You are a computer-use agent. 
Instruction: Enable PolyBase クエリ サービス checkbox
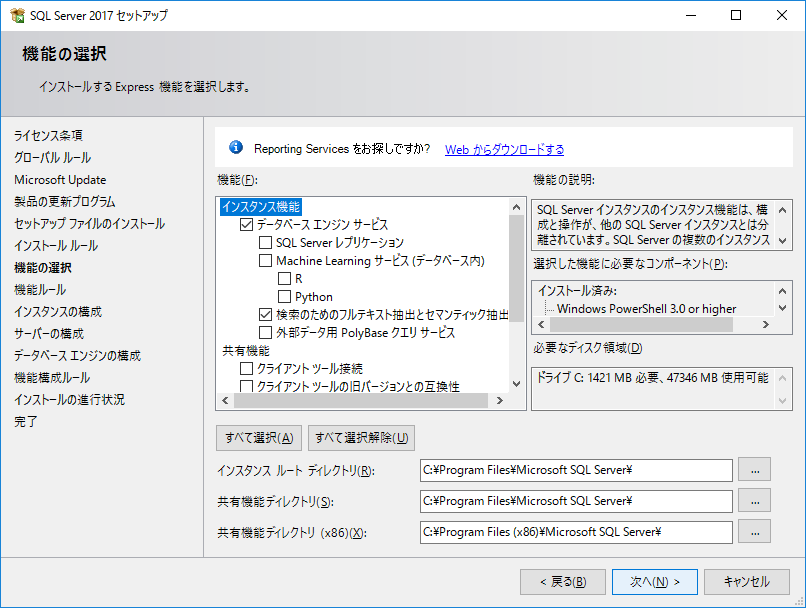265,333
